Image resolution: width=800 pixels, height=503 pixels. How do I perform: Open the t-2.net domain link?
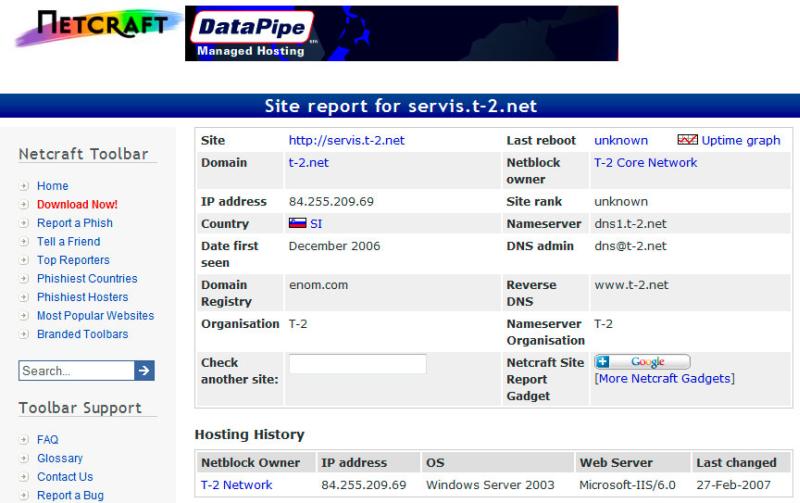click(309, 162)
